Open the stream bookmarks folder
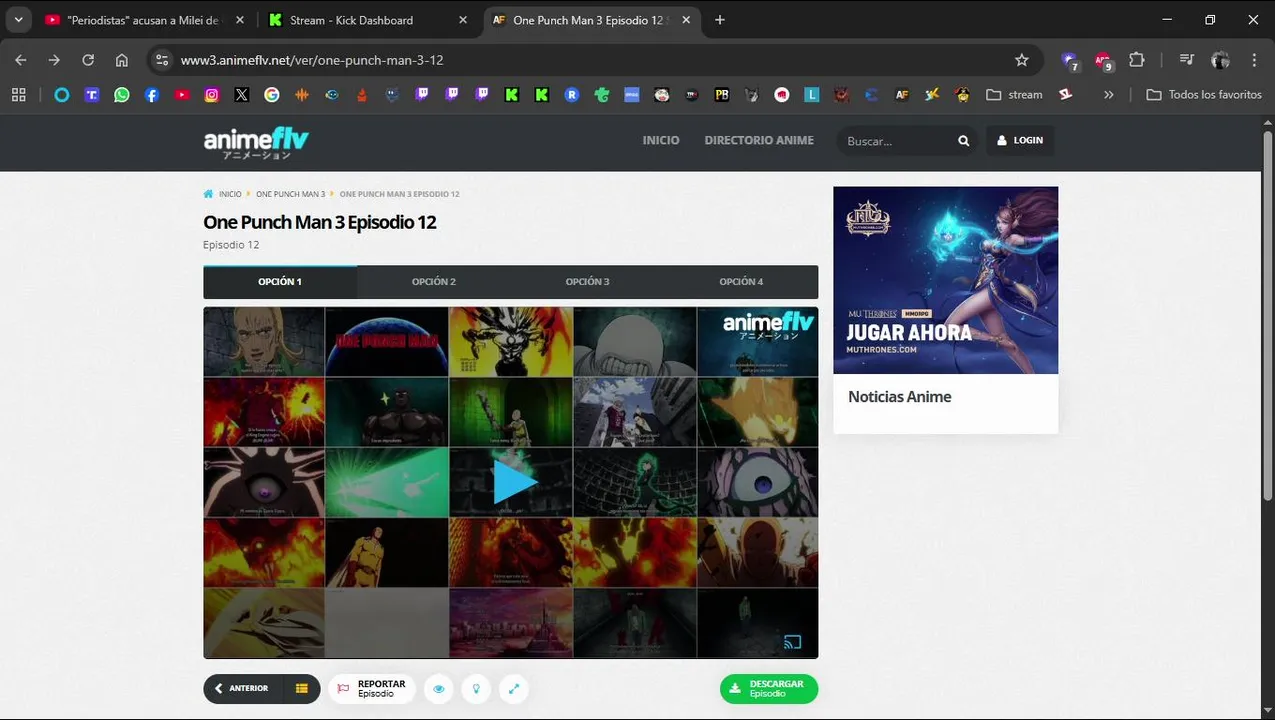 (x=1014, y=95)
